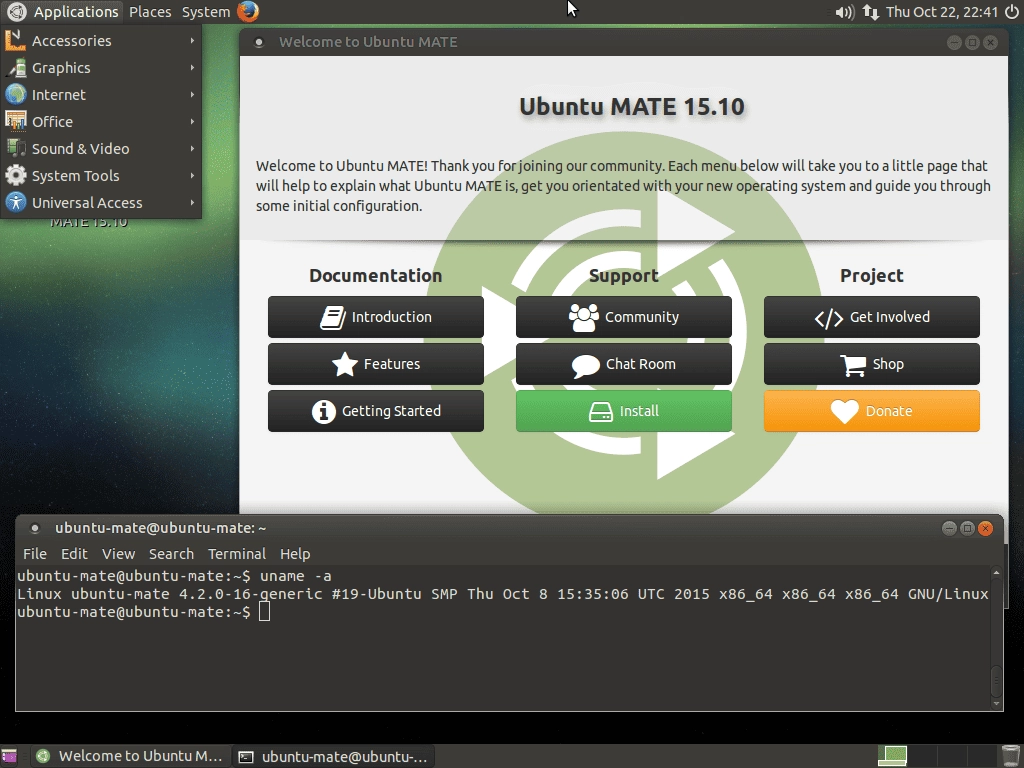Image resolution: width=1024 pixels, height=768 pixels.
Task: Expand the System Tools submenu arrow
Action: [192, 176]
